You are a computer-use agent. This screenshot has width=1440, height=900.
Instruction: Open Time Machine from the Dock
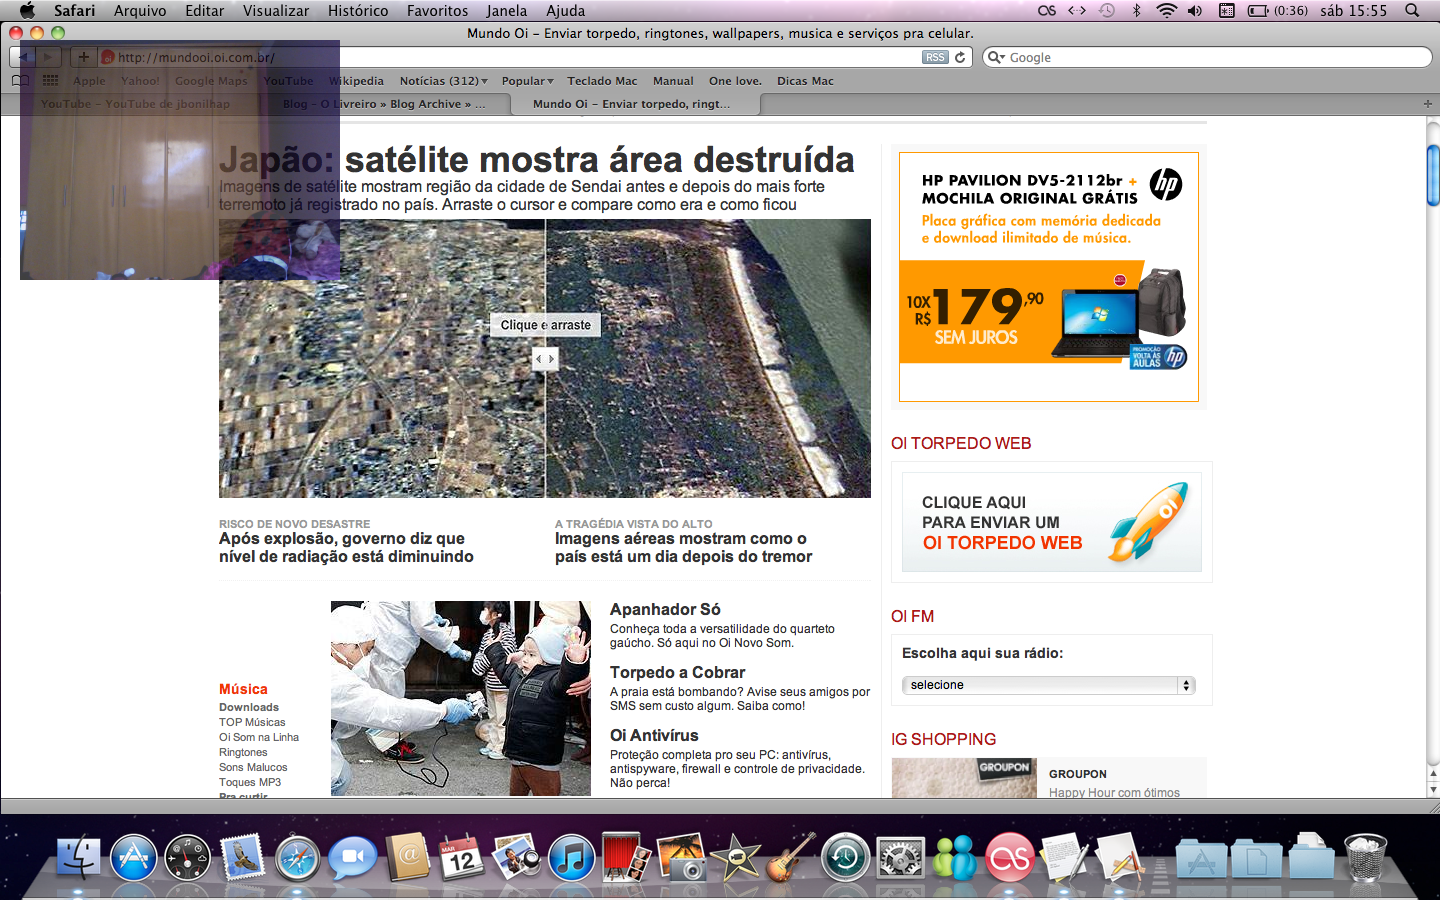845,858
